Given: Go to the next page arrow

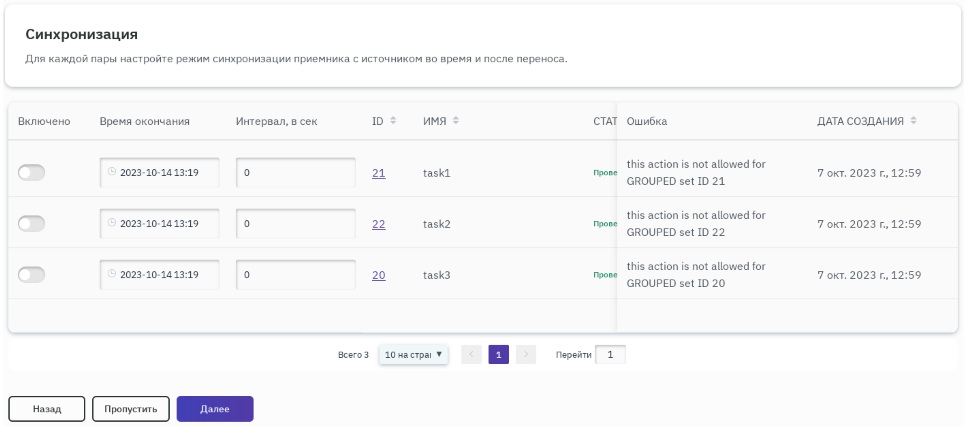Looking at the screenshot, I should tap(526, 354).
